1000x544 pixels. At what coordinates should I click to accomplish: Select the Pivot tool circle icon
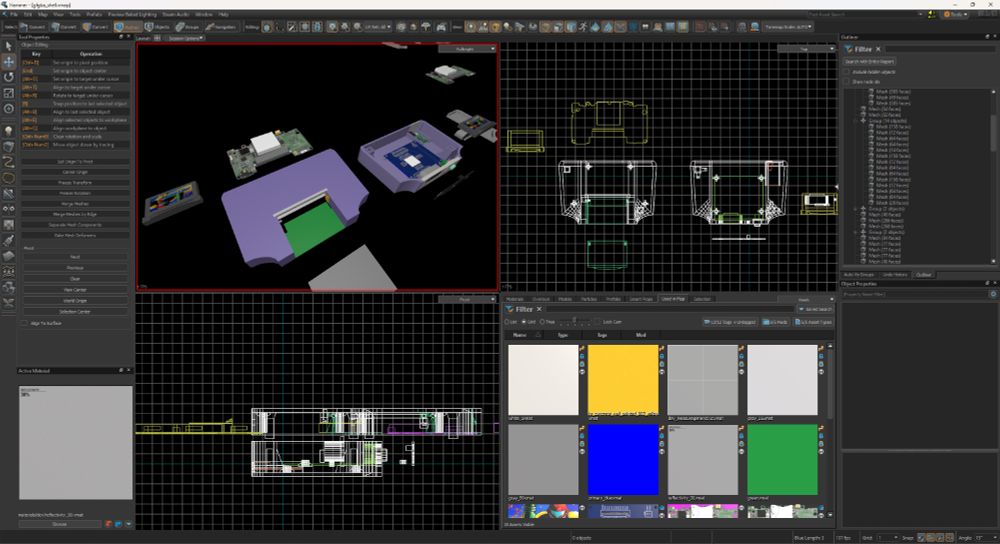click(8, 108)
